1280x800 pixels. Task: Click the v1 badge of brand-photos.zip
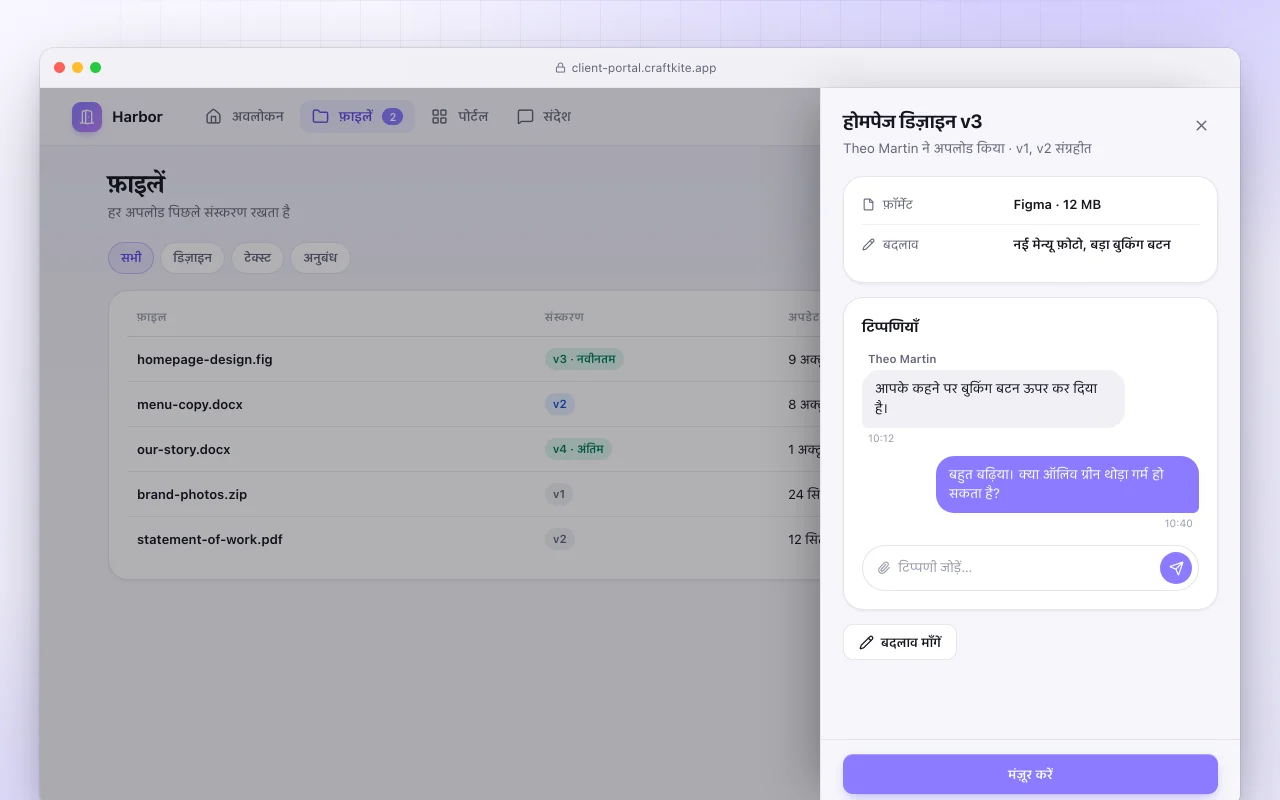(559, 494)
